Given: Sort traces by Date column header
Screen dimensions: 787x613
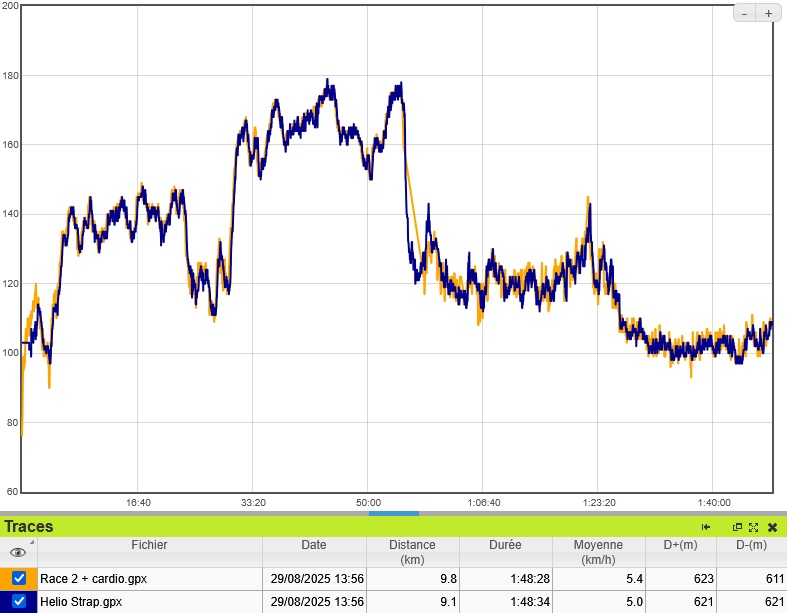Looking at the screenshot, I should click(x=313, y=546).
